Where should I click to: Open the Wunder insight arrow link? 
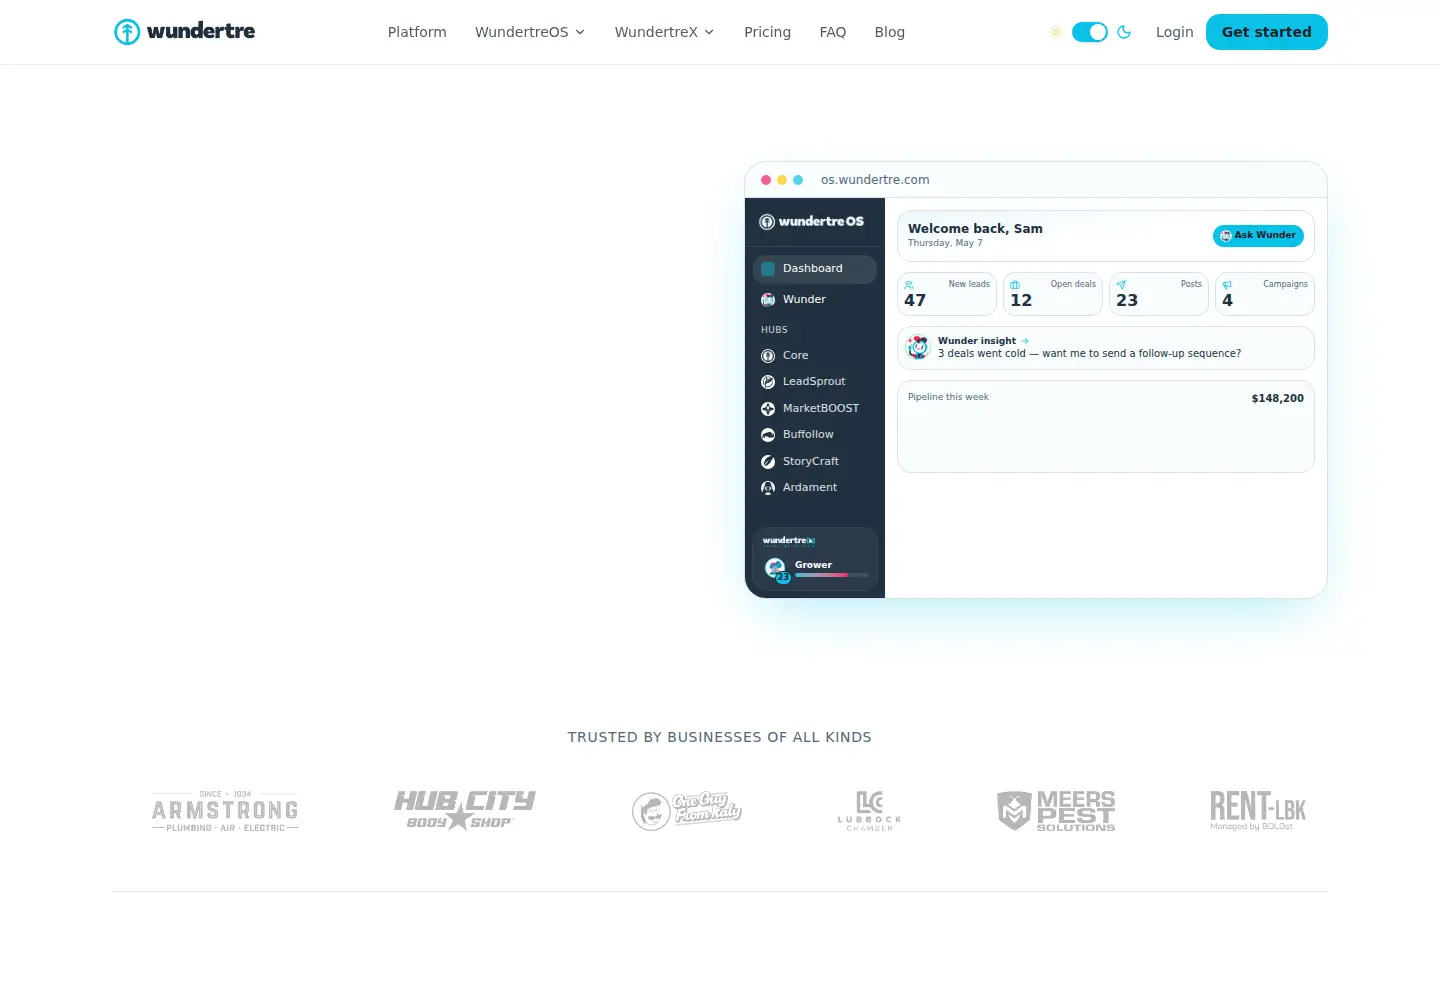pyautogui.click(x=1025, y=341)
